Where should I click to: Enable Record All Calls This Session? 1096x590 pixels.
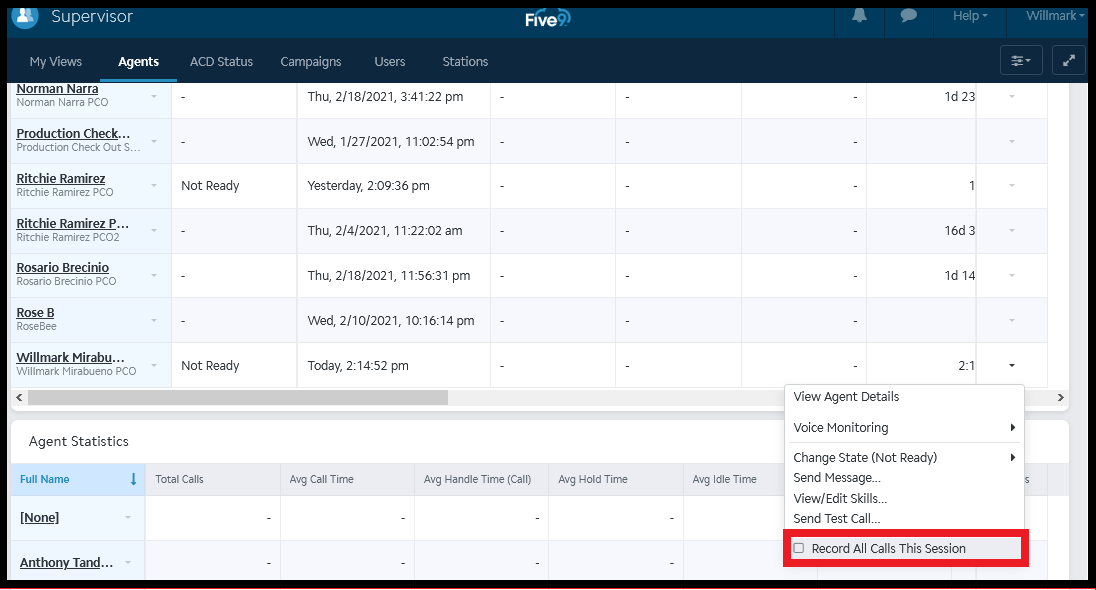[799, 548]
